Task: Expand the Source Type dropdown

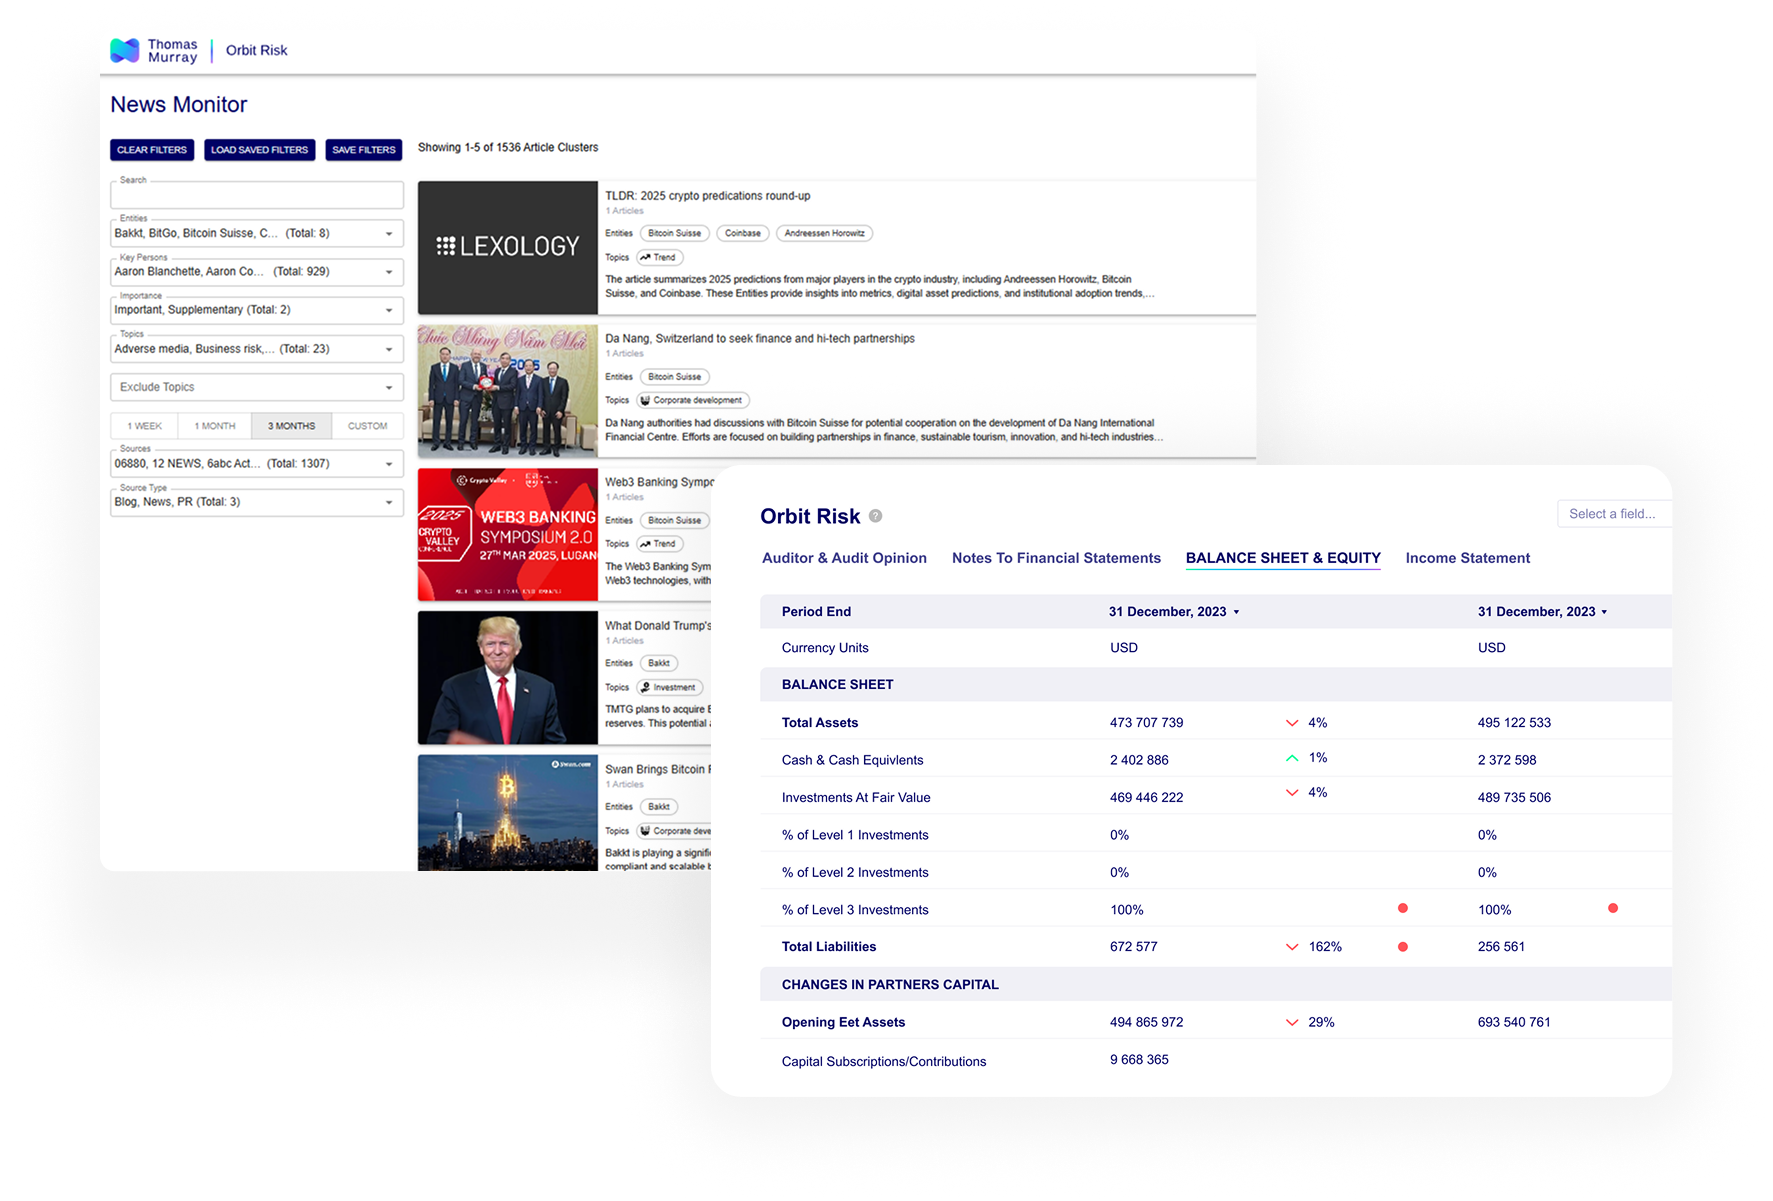Action: point(257,502)
